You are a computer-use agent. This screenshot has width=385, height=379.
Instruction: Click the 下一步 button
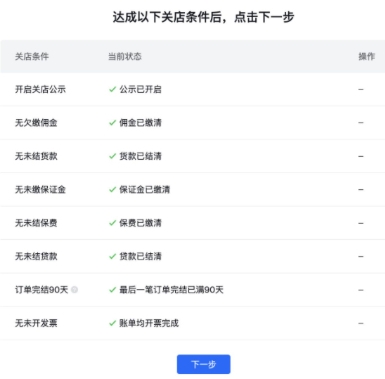coord(203,364)
